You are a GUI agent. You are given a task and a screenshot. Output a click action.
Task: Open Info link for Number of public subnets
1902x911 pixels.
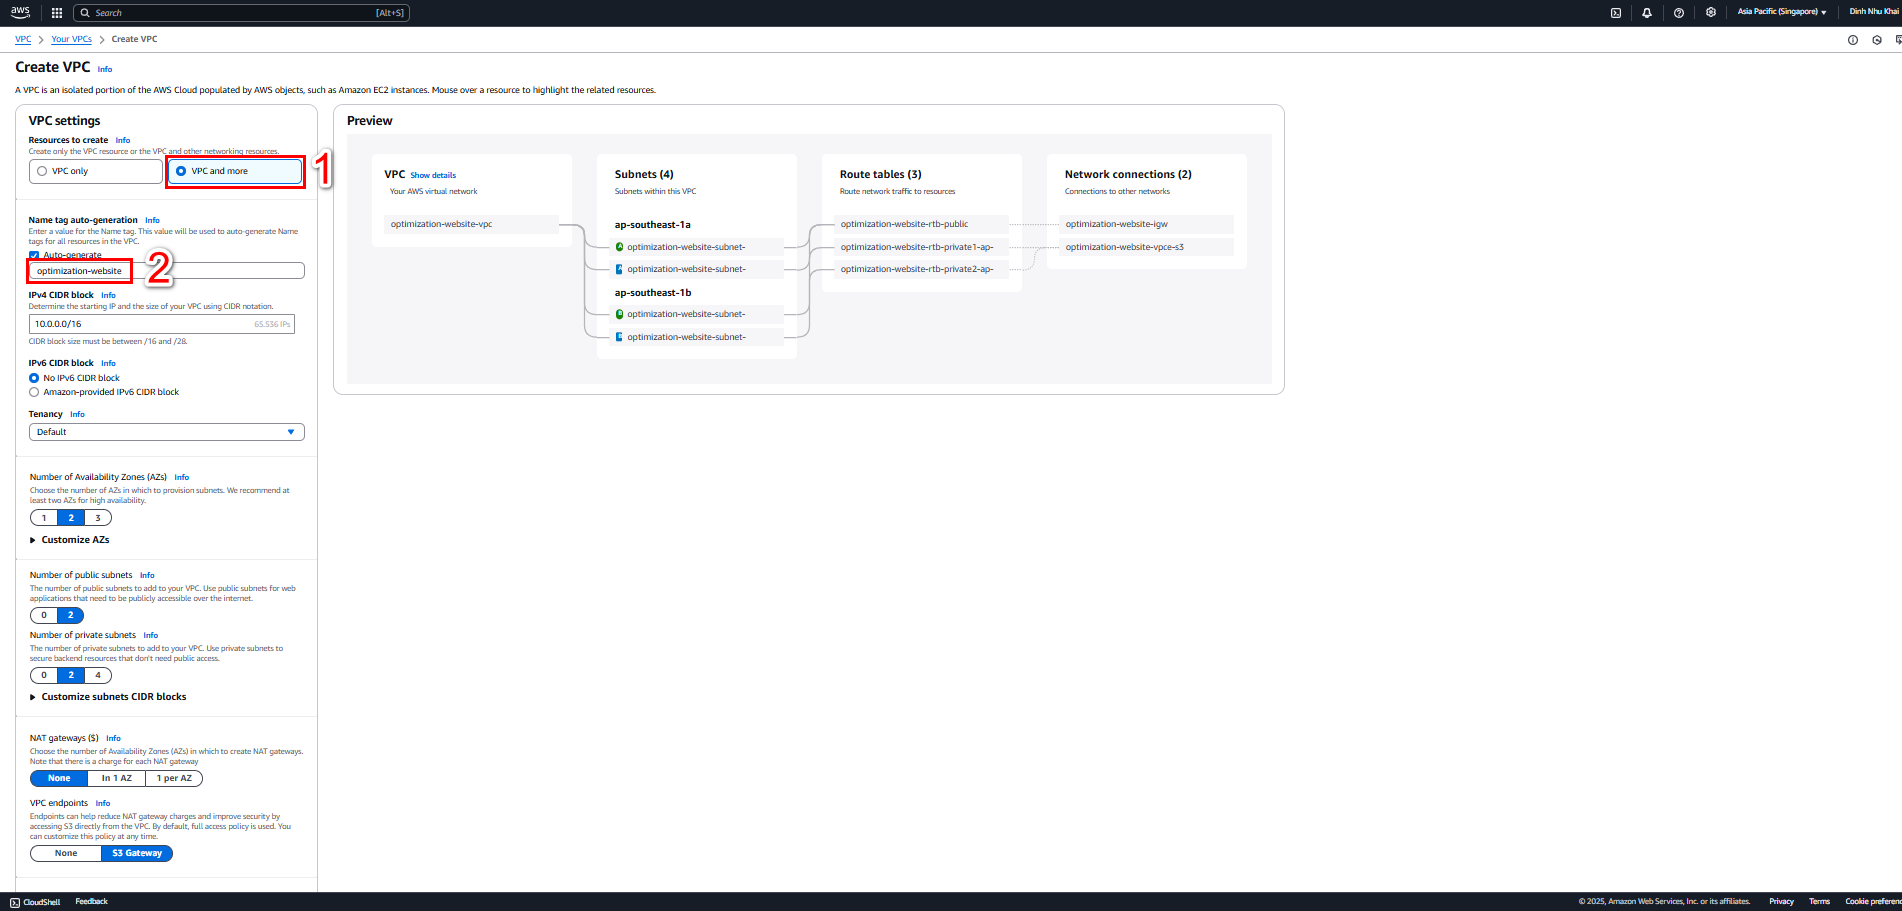(x=147, y=575)
